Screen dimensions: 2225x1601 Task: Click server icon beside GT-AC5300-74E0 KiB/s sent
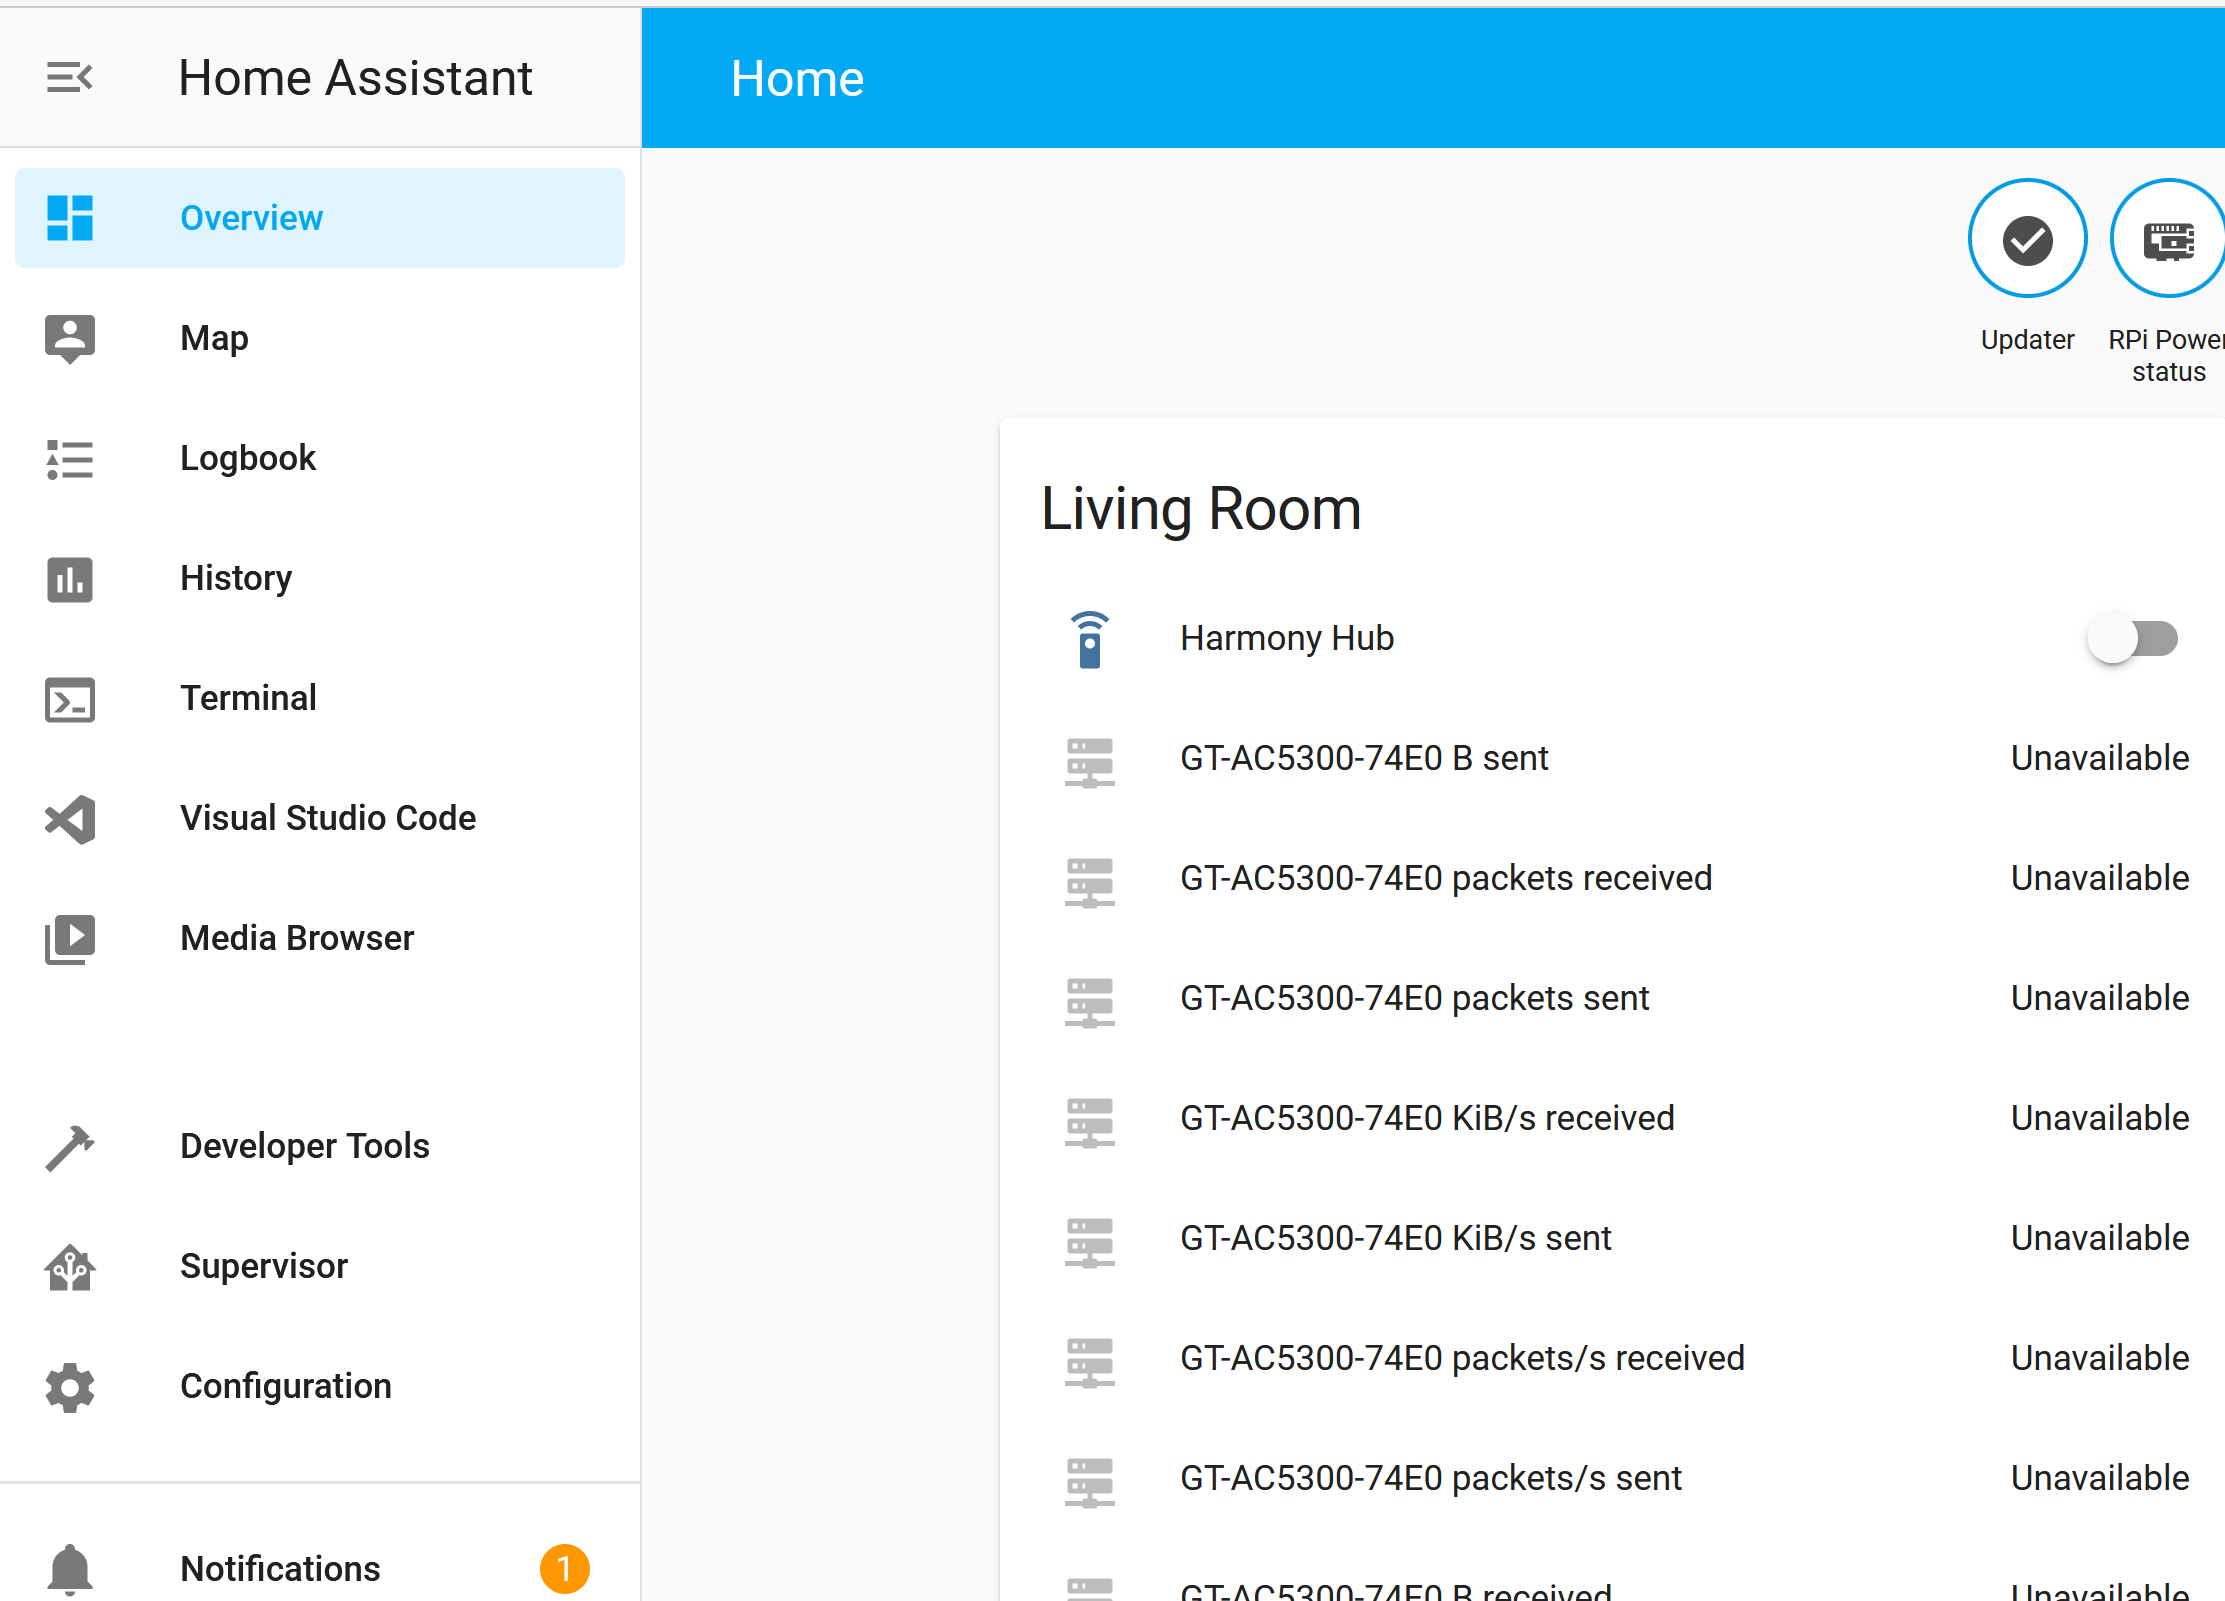point(1090,1242)
